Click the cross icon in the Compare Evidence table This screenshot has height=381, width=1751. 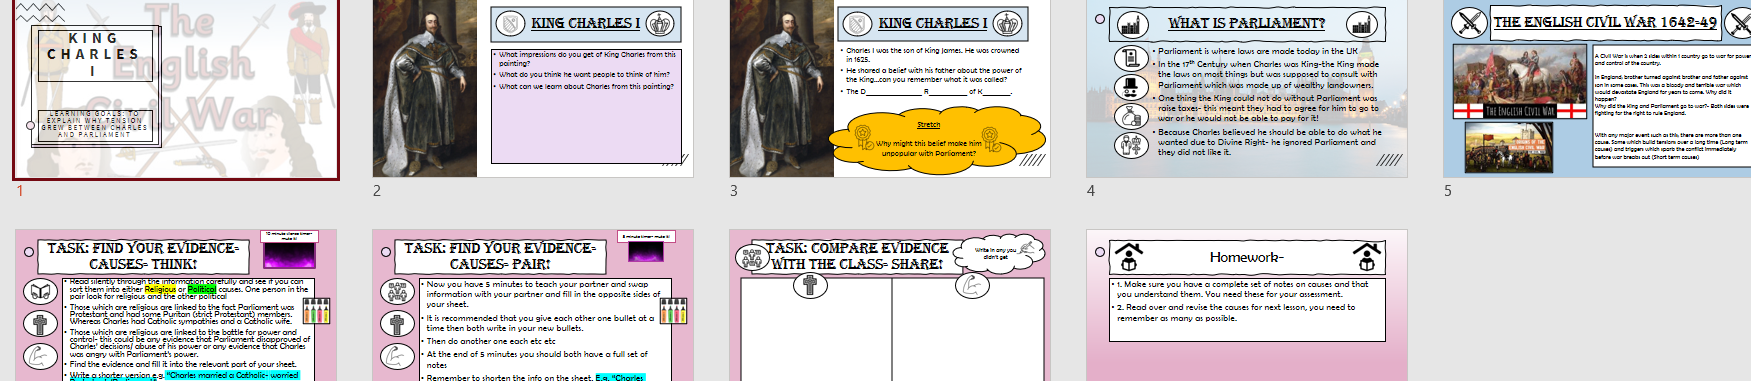coord(810,286)
